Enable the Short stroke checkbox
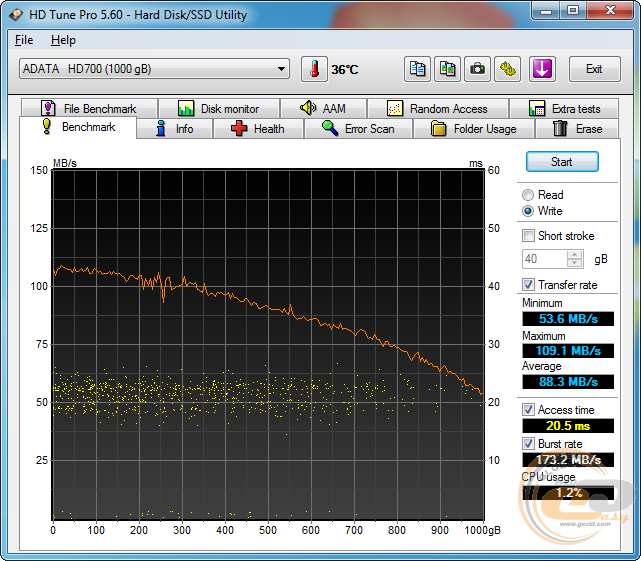Screen dimensions: 641x561 (528, 236)
